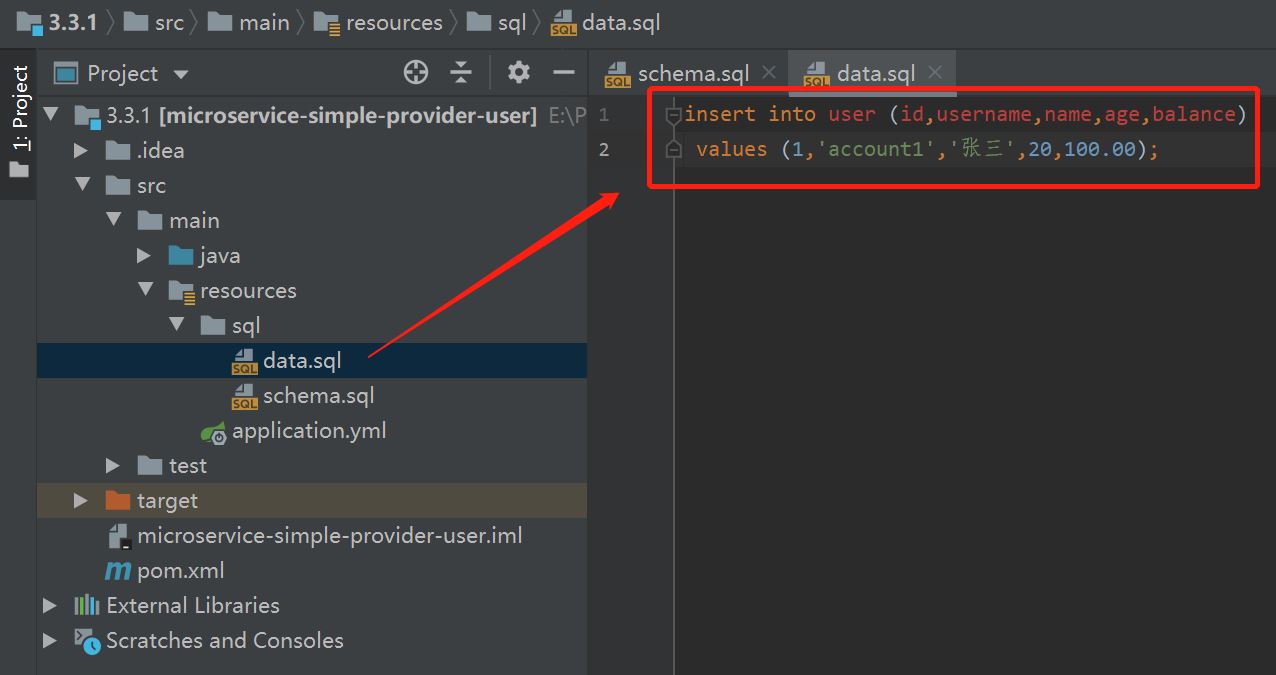Toggle code folding on line 1 gutter
Image resolution: width=1276 pixels, height=675 pixels.
pos(674,115)
